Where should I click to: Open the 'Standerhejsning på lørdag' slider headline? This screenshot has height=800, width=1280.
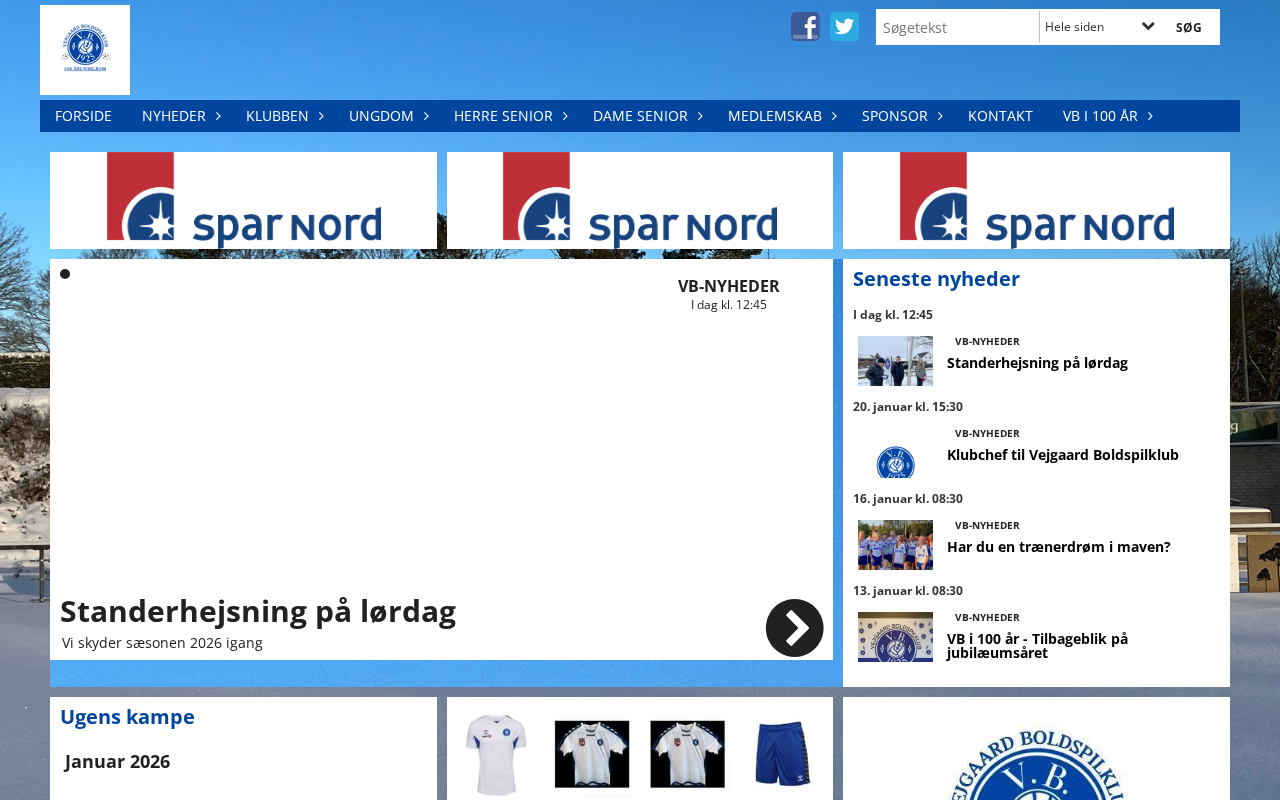click(258, 611)
